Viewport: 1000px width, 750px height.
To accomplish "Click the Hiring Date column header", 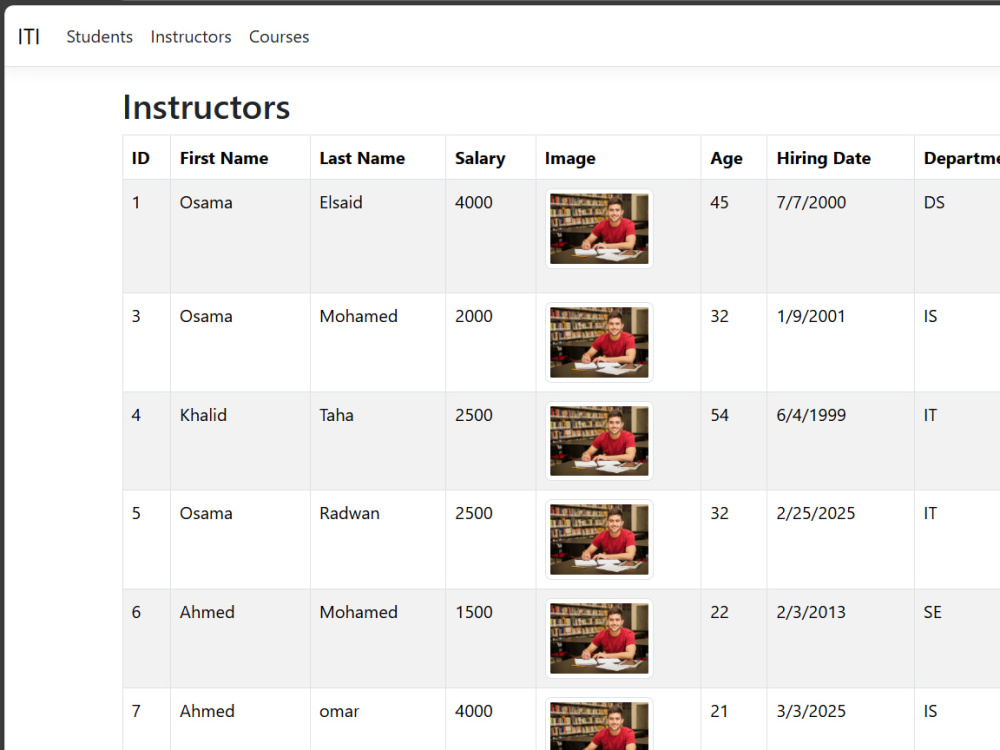I will point(823,158).
